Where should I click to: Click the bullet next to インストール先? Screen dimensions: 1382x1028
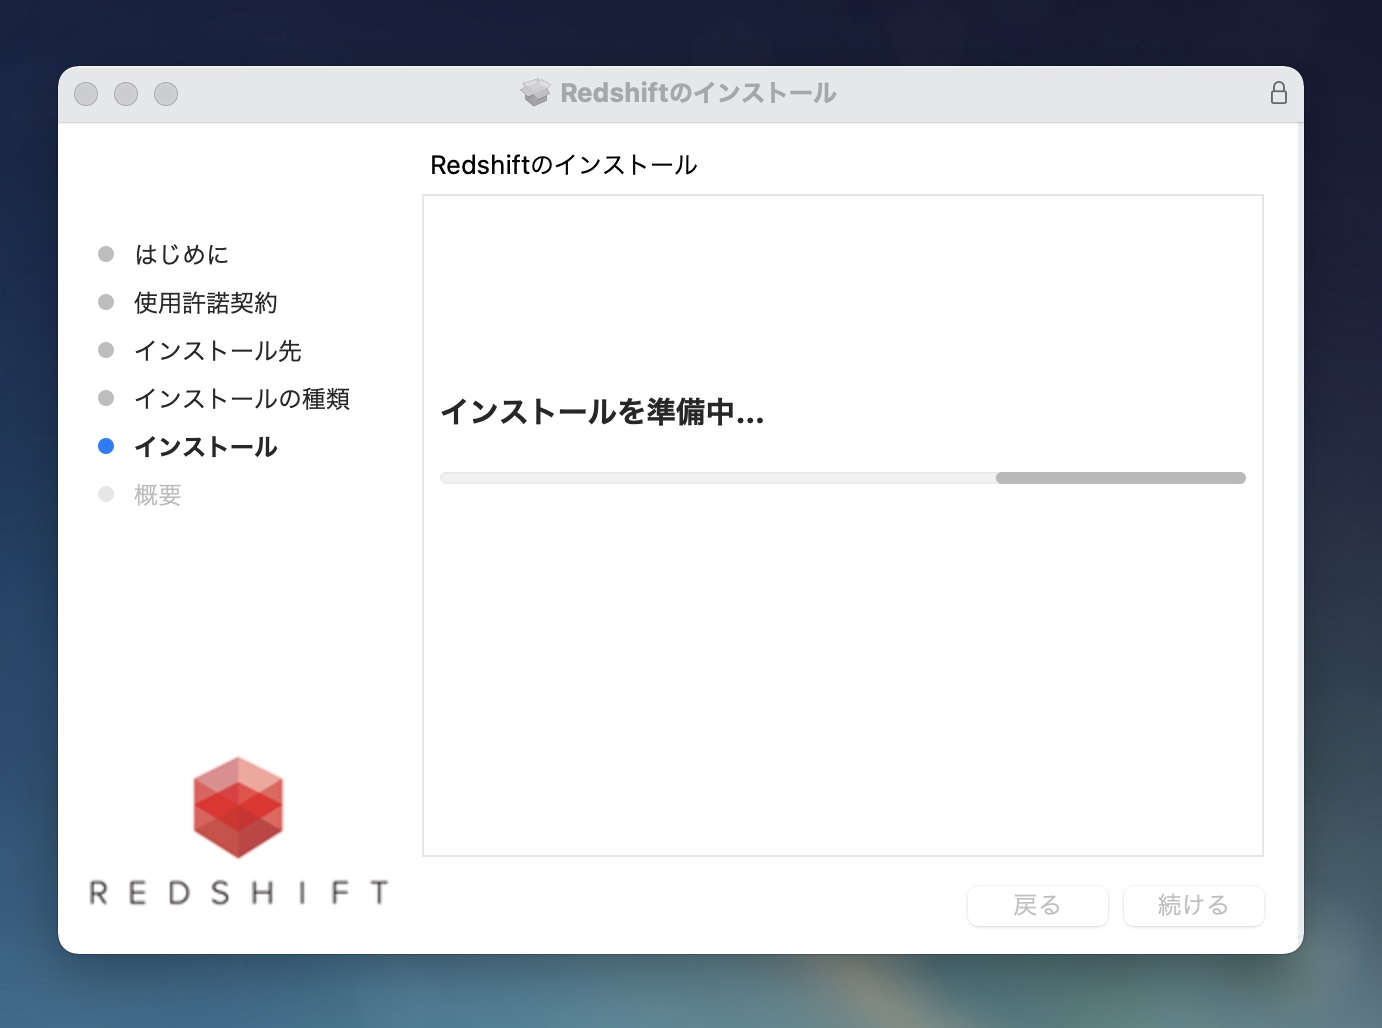pos(106,350)
